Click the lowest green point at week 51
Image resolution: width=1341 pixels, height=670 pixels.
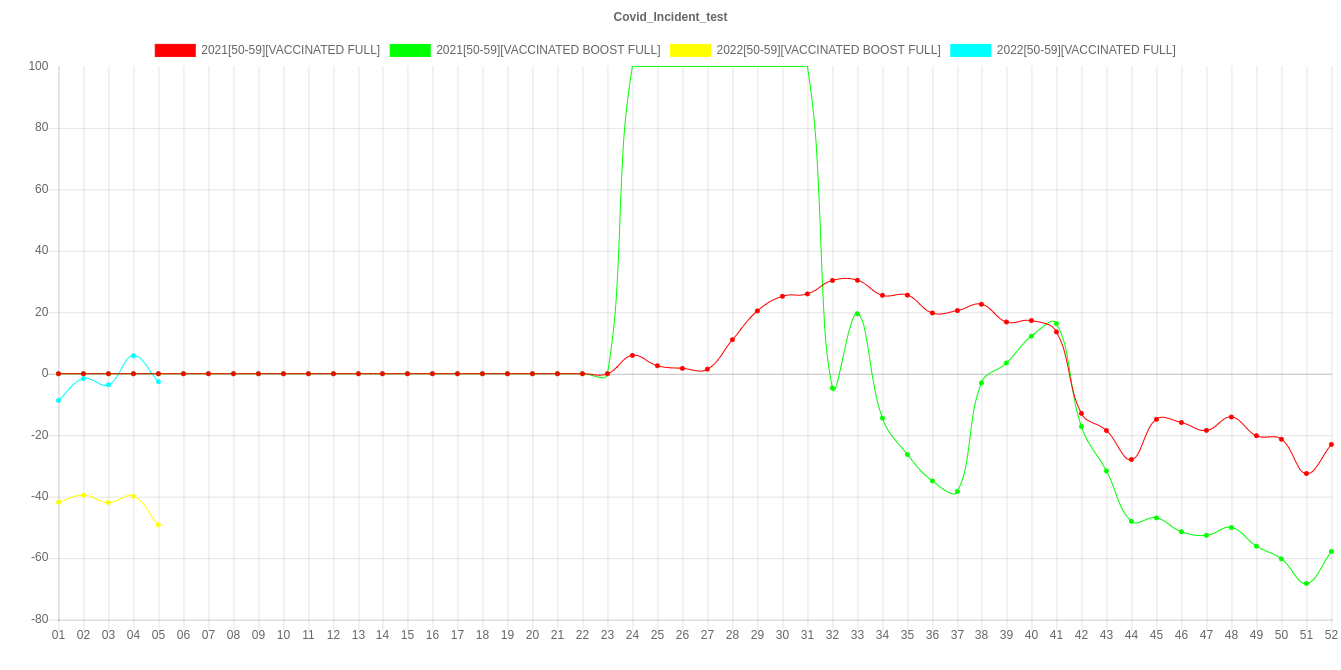(x=1306, y=583)
